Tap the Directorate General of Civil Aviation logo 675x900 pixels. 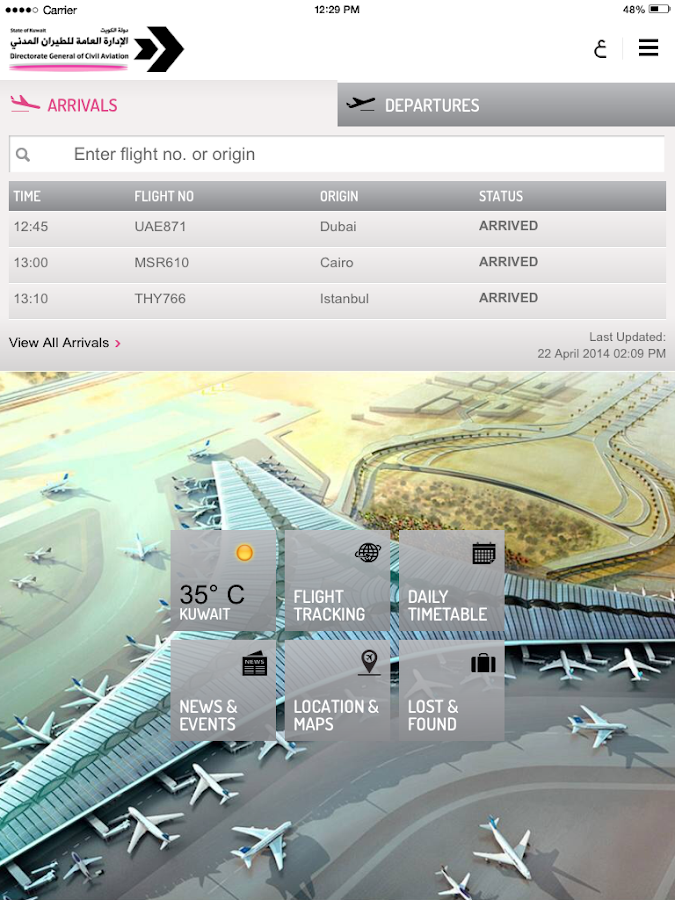(x=96, y=49)
